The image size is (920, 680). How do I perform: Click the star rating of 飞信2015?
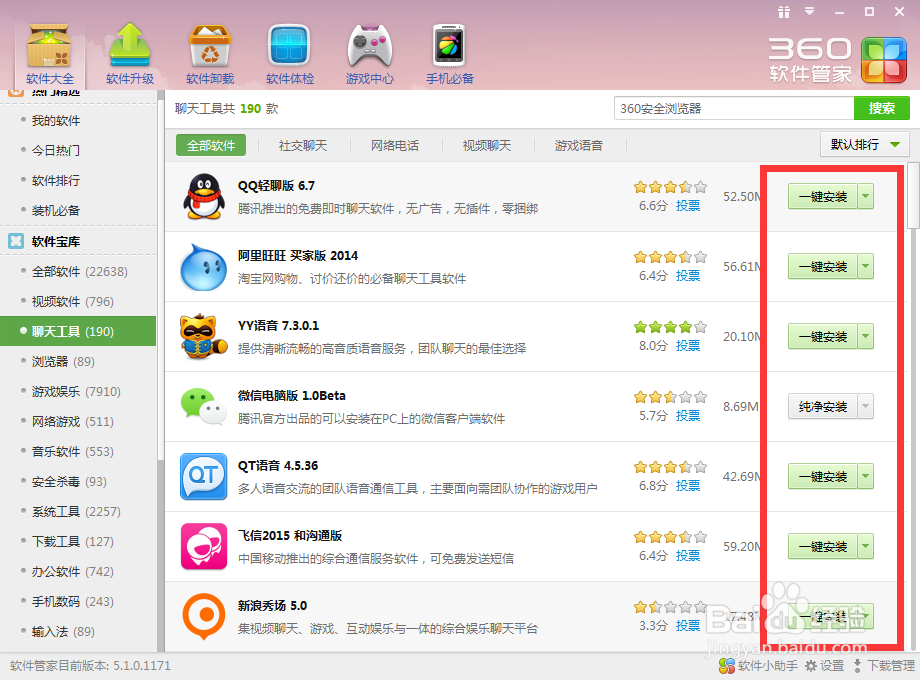[670, 537]
